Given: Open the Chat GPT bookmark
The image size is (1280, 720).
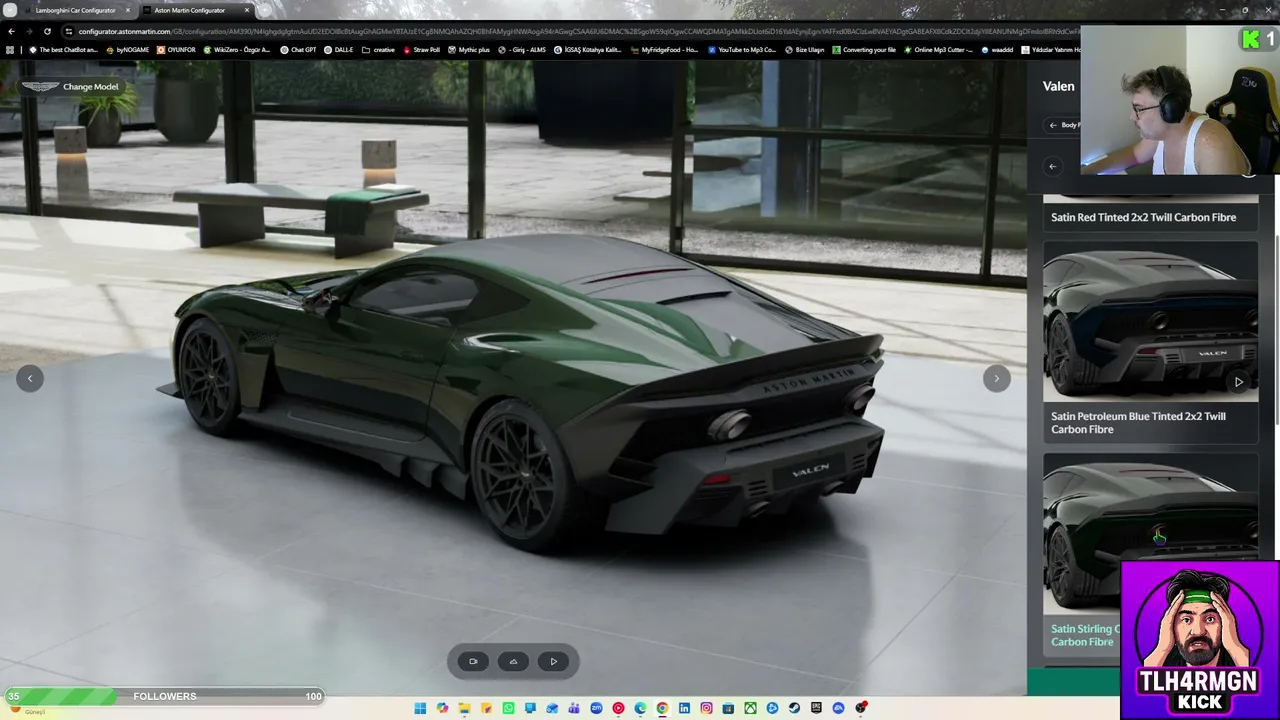Looking at the screenshot, I should [x=298, y=50].
